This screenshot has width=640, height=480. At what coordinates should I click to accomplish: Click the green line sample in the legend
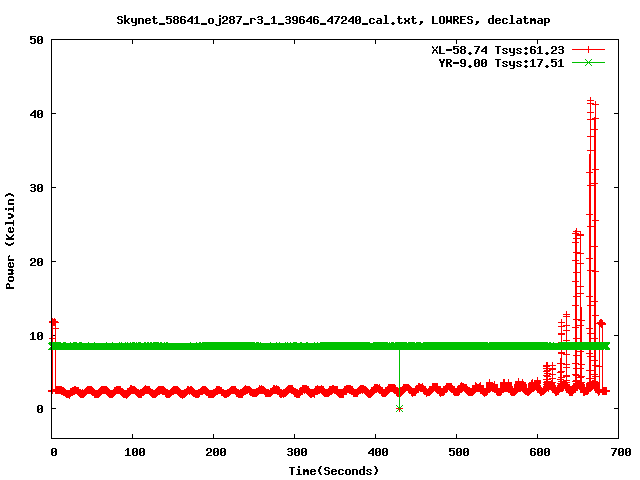[x=588, y=62]
